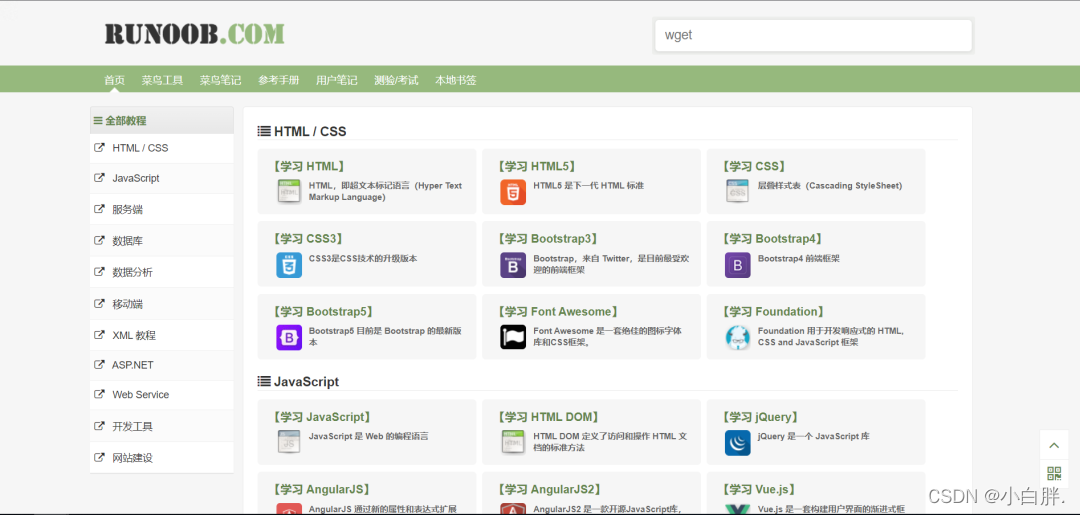
Task: Open the 【学习 JavaScript】 tutorial link
Action: [x=322, y=417]
